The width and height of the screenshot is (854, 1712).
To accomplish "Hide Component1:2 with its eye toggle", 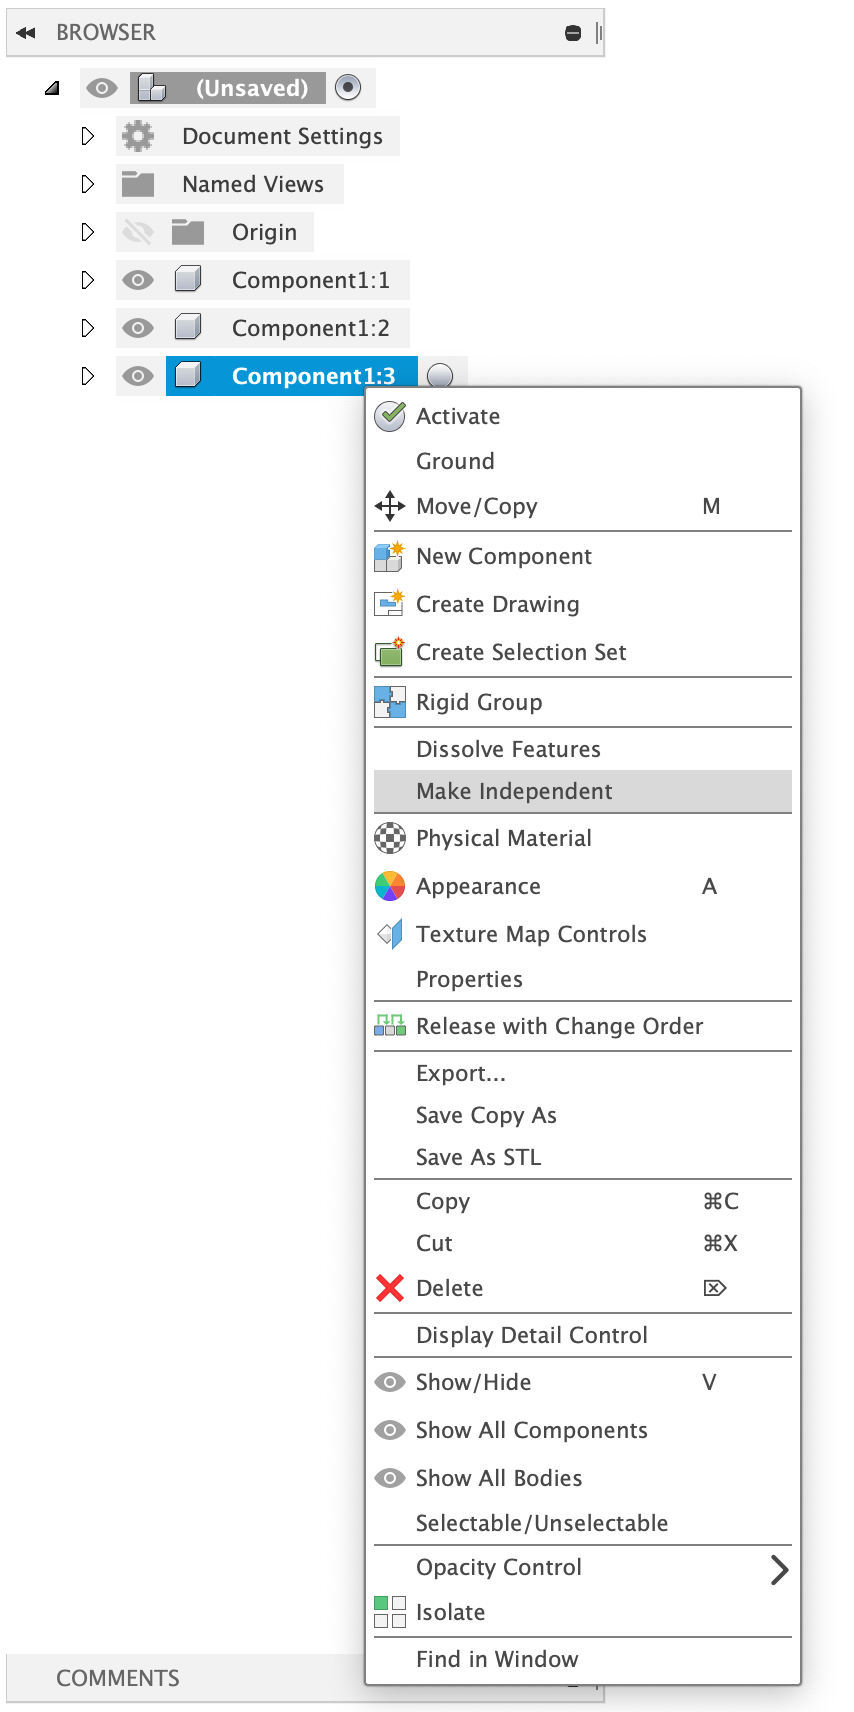I will pos(138,328).
